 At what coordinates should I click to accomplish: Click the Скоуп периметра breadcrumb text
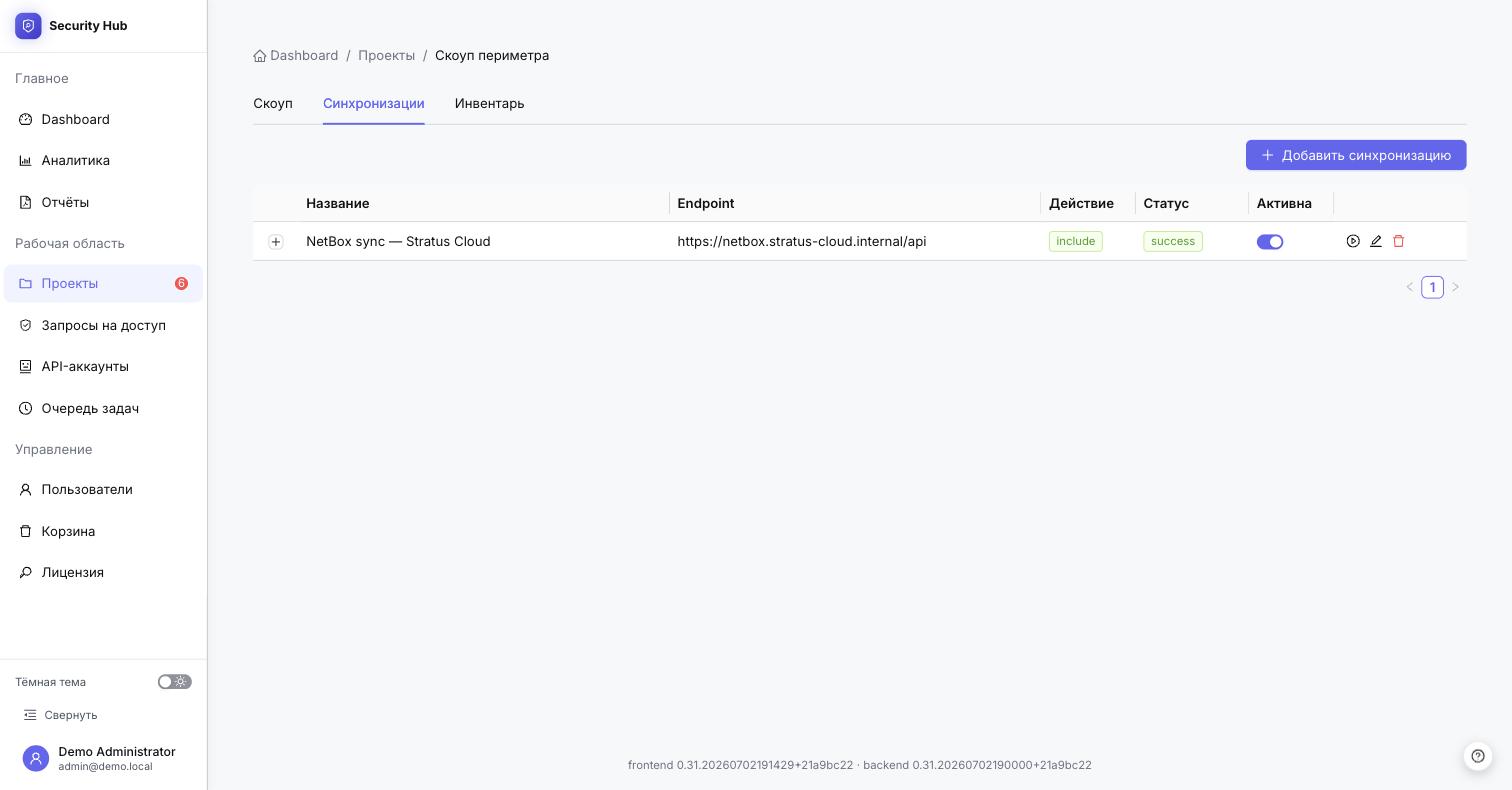click(x=492, y=56)
